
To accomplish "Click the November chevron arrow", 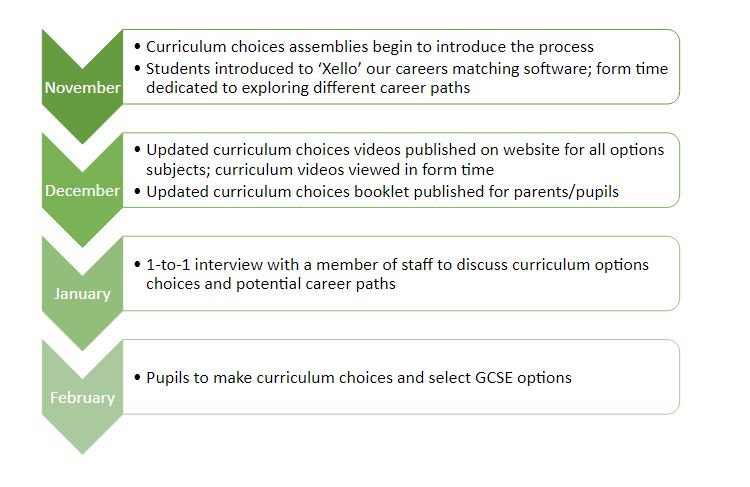I will click(82, 87).
